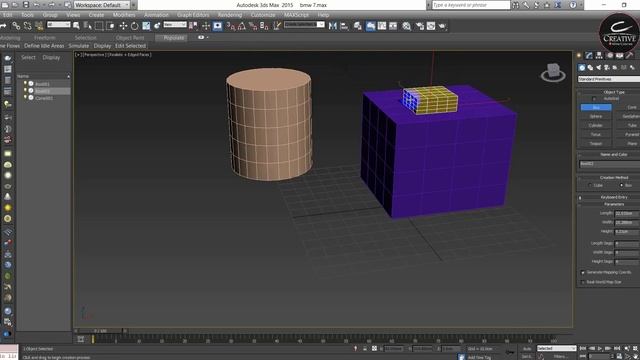
Task: Toggle the Percent Snap button
Action: click(253, 26)
